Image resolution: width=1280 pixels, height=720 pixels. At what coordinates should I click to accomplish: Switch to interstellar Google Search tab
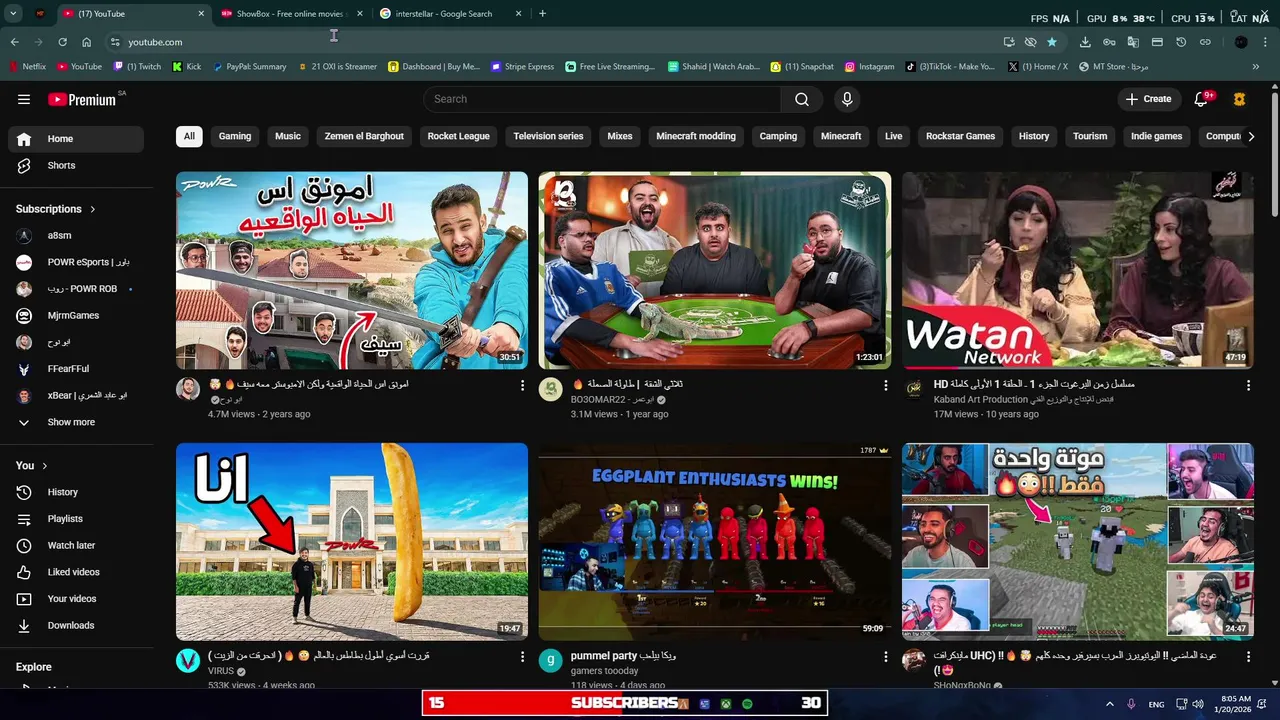pos(448,14)
